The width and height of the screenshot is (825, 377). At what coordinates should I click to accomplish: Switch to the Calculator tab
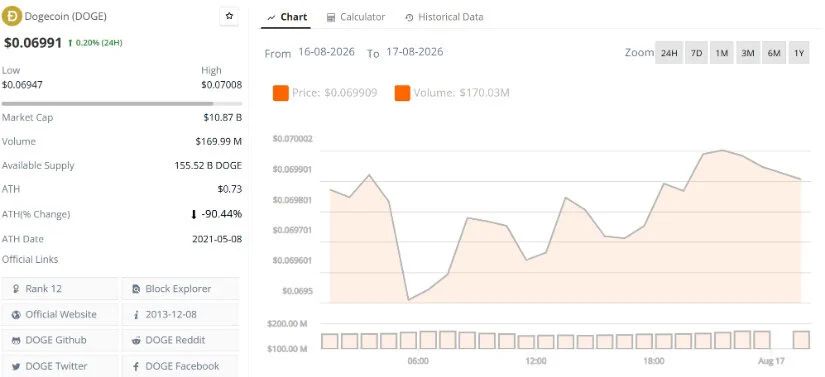point(356,17)
